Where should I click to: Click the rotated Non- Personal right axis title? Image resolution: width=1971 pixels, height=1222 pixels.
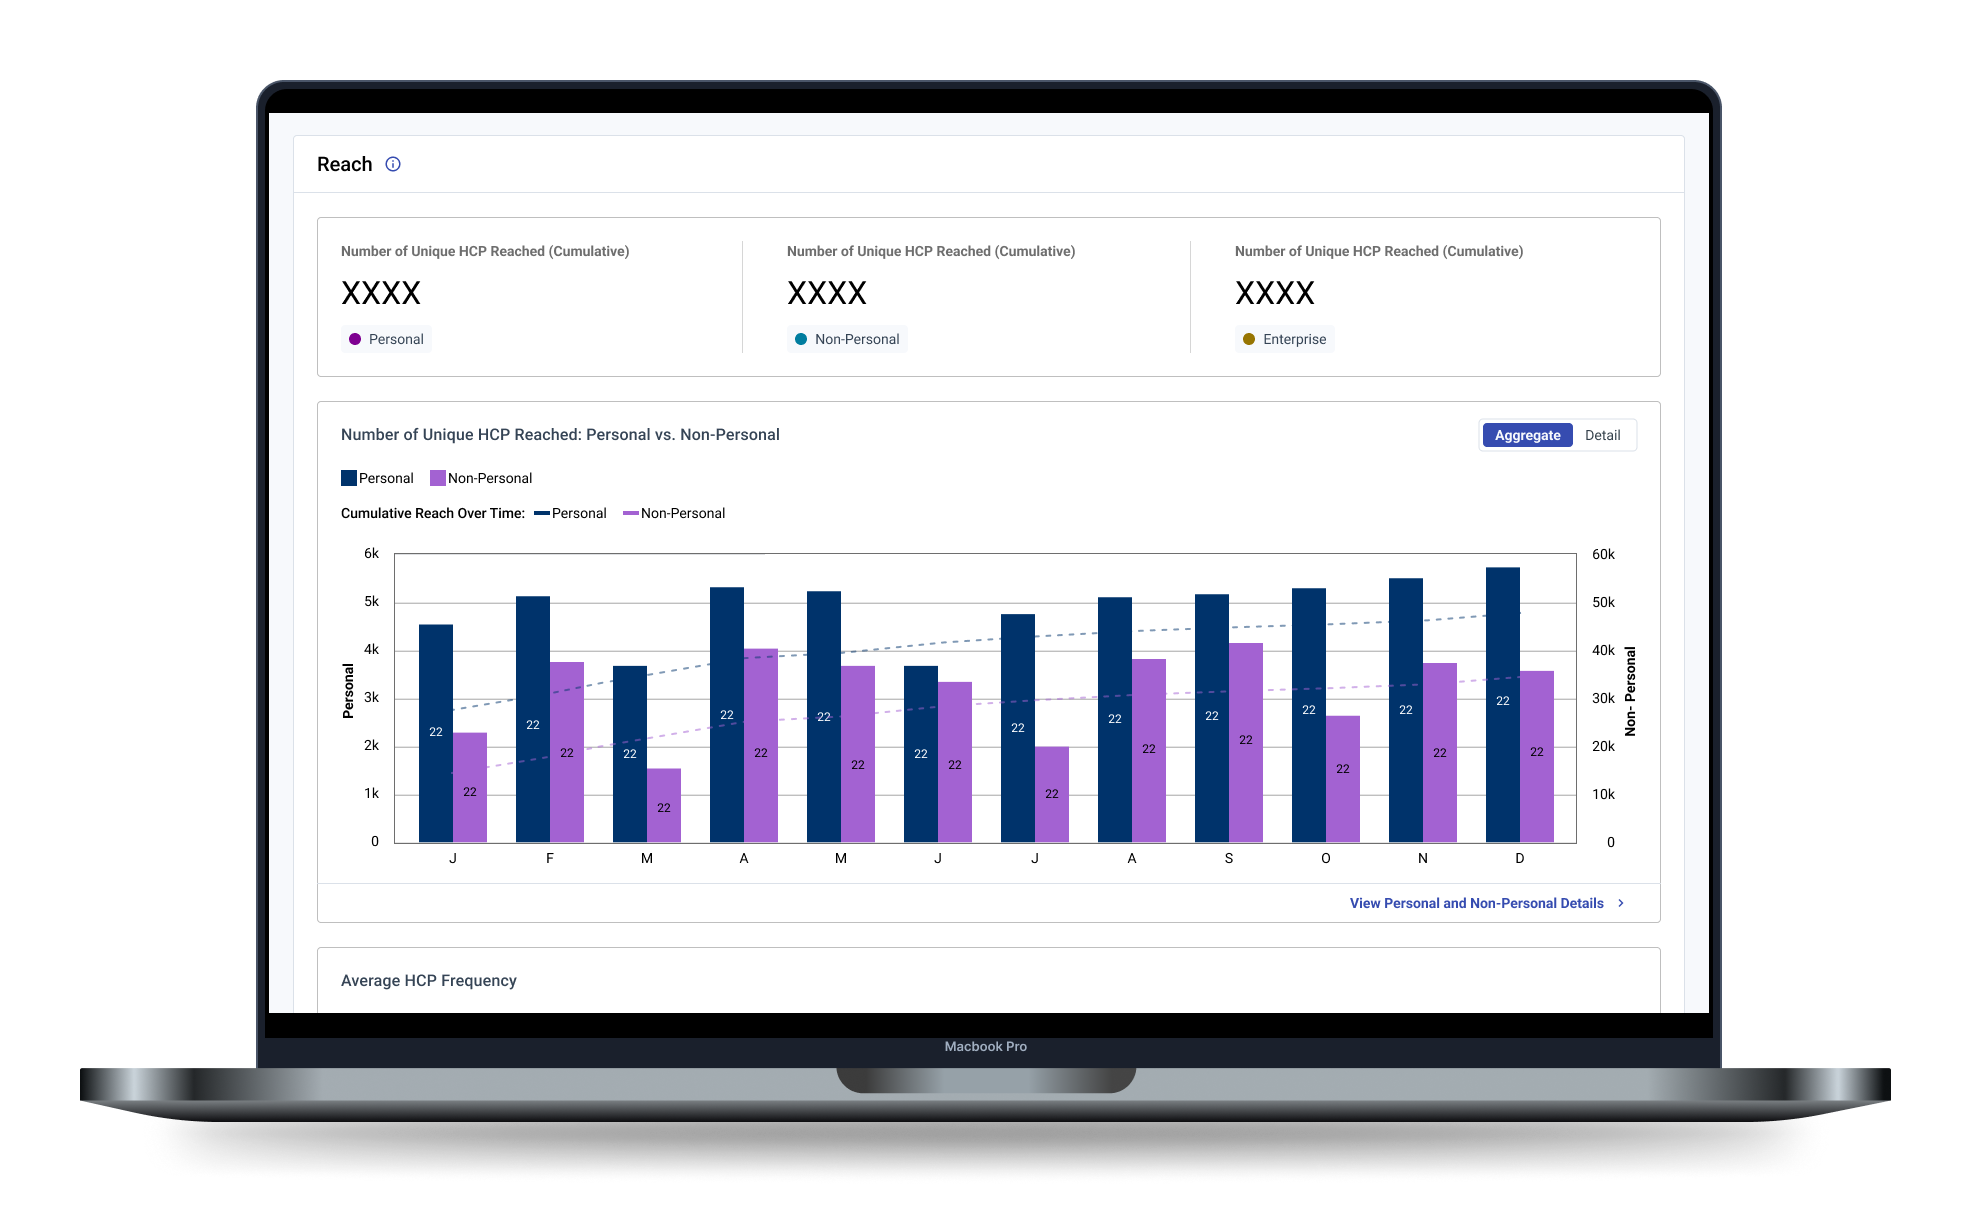1630,691
